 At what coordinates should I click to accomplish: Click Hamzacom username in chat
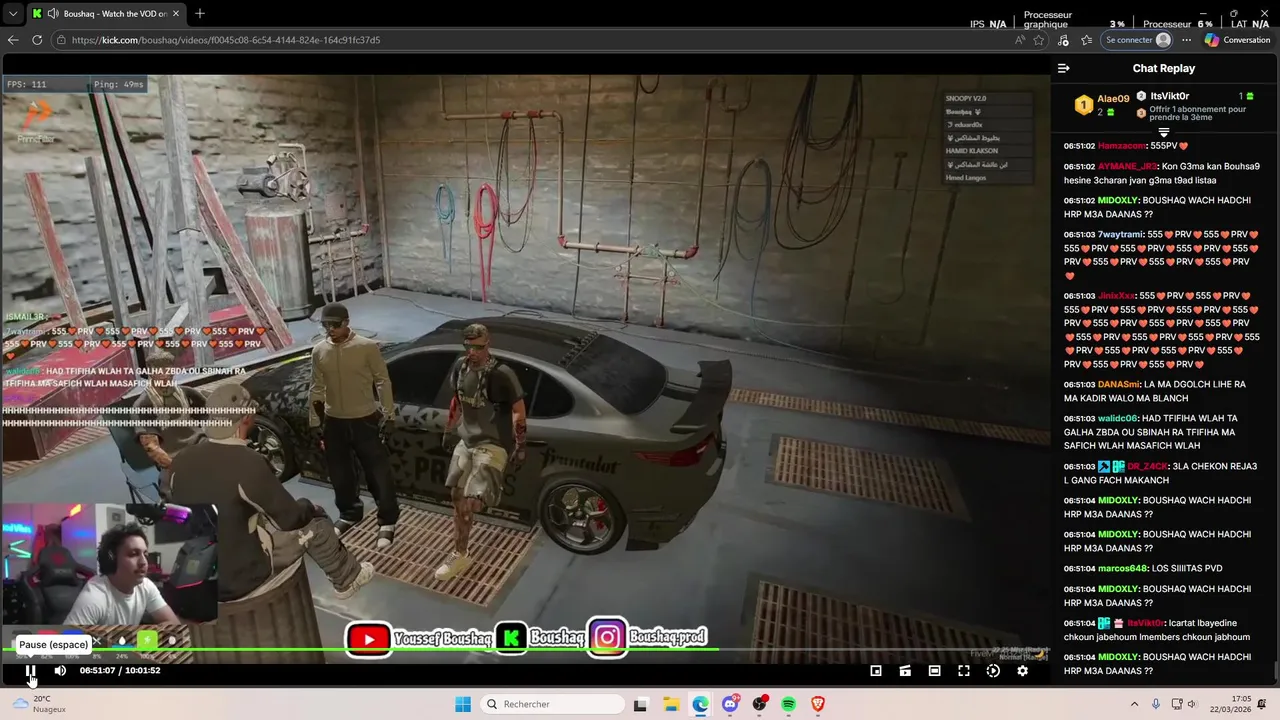pos(1120,146)
